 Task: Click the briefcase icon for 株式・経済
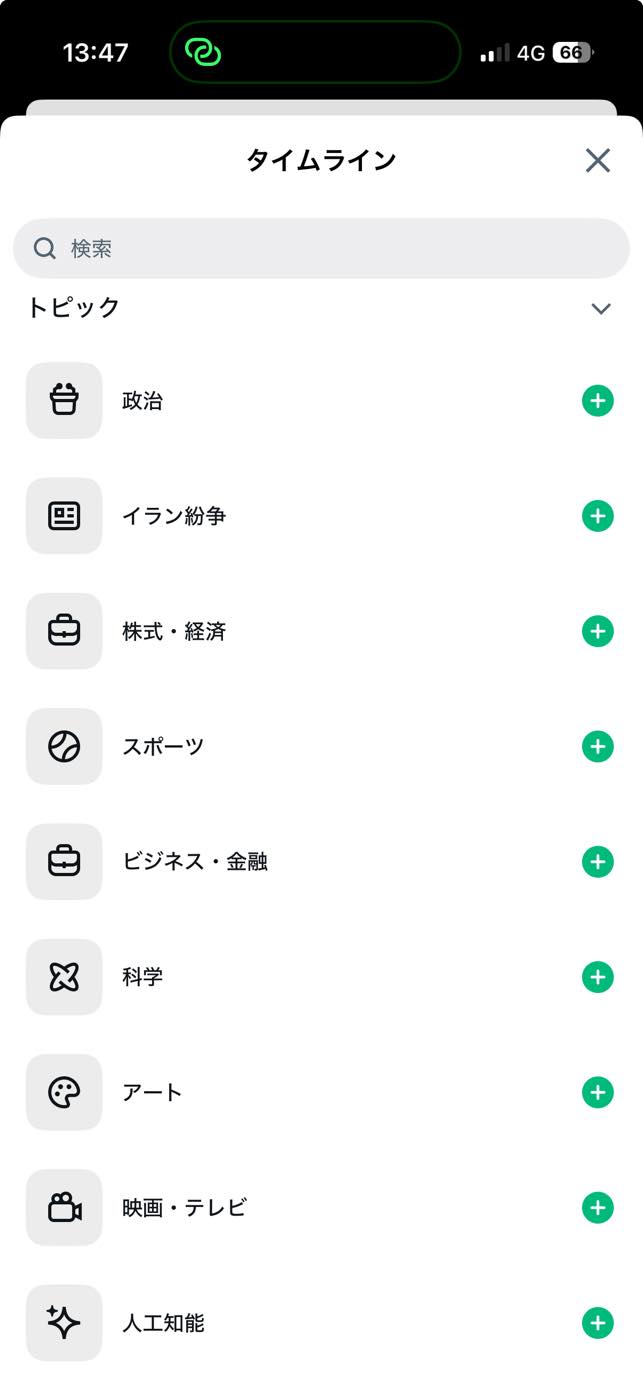click(x=63, y=631)
